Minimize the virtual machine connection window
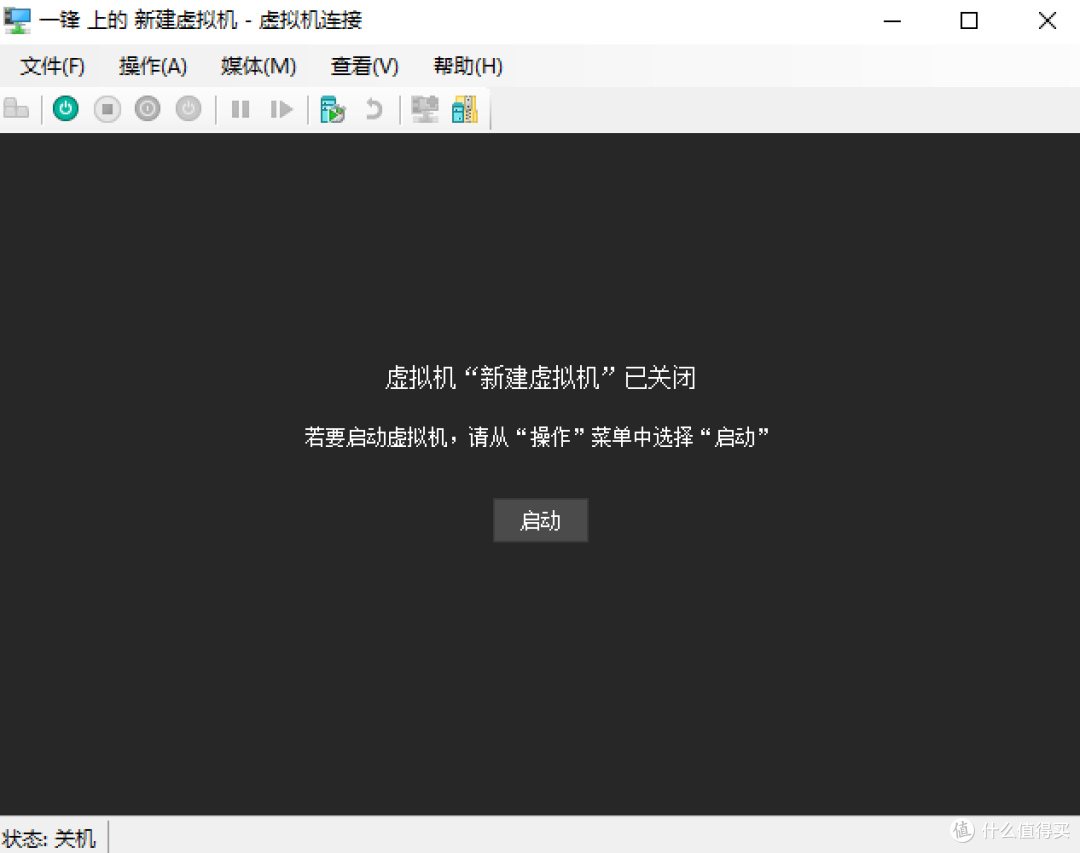This screenshot has height=853, width=1080. point(893,21)
